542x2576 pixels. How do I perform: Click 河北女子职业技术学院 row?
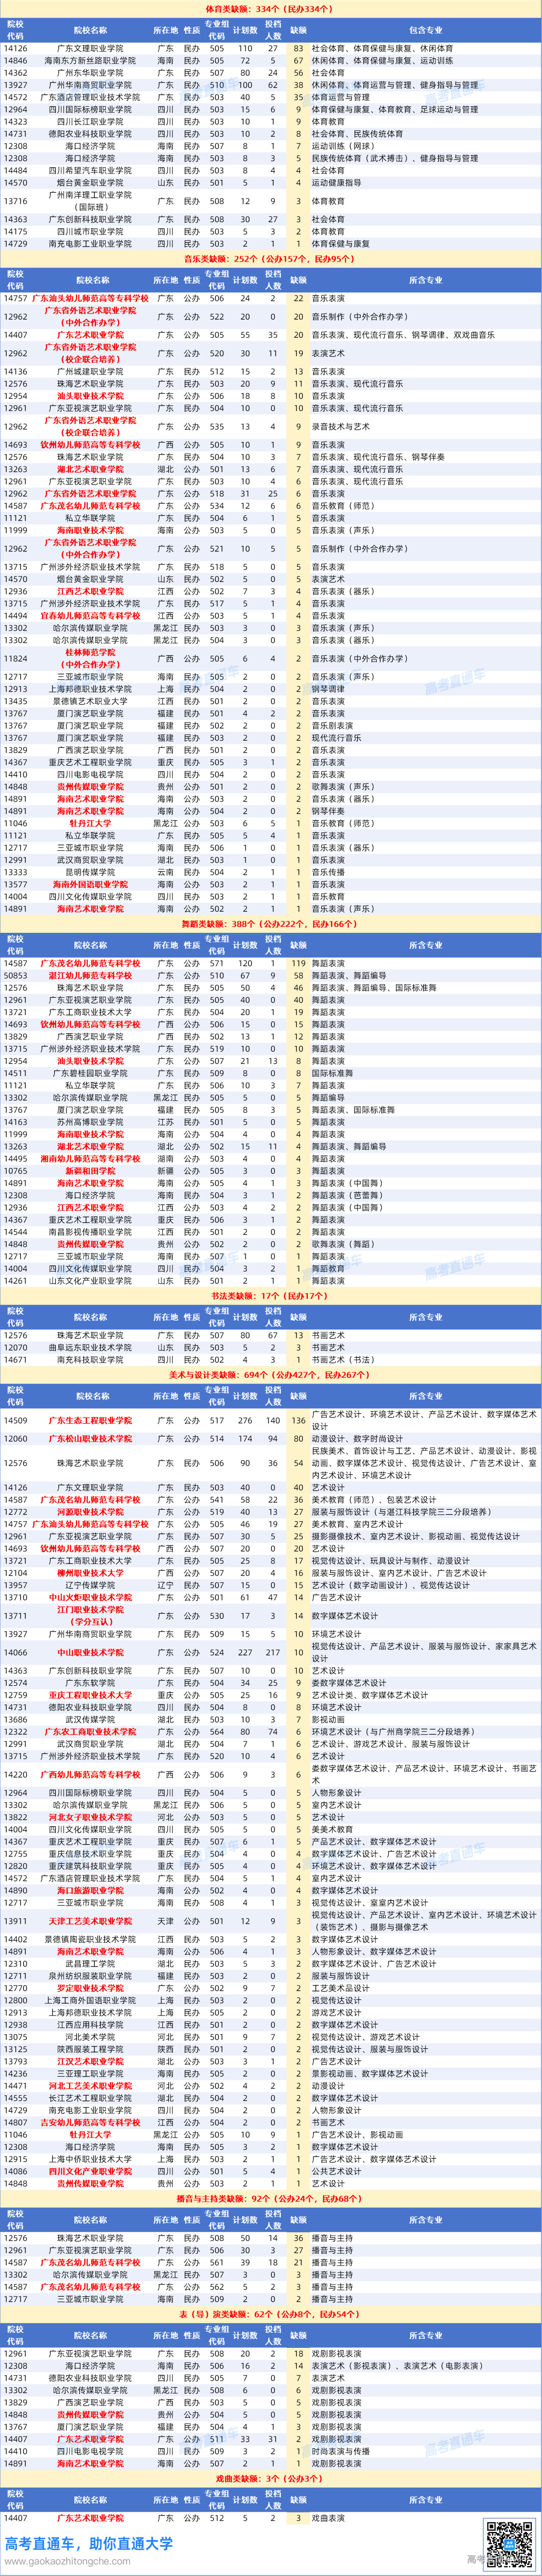point(270,1817)
